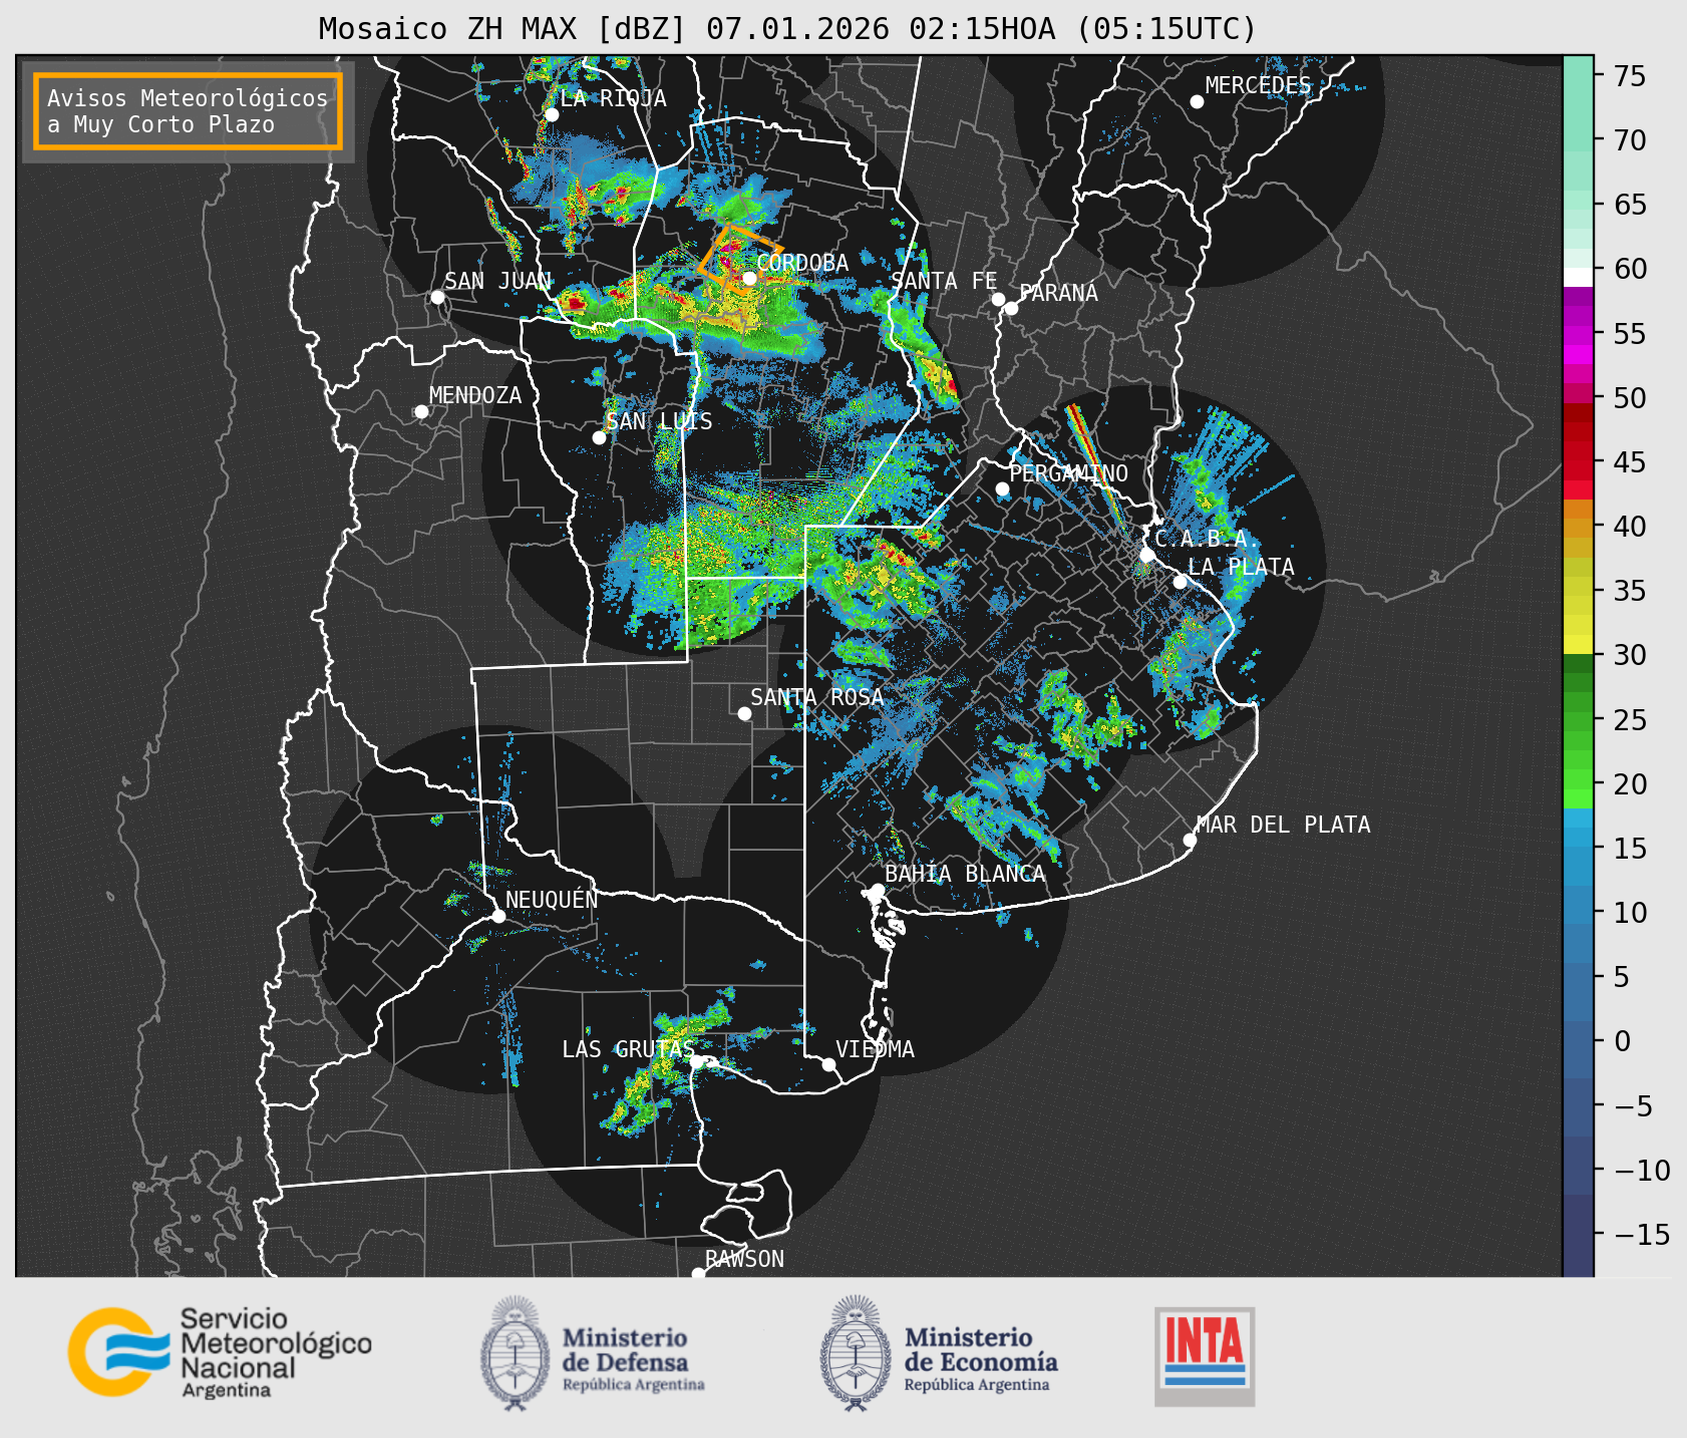1687x1438 pixels.
Task: Click the magenta 55 dBZ color band
Action: pos(1578,333)
